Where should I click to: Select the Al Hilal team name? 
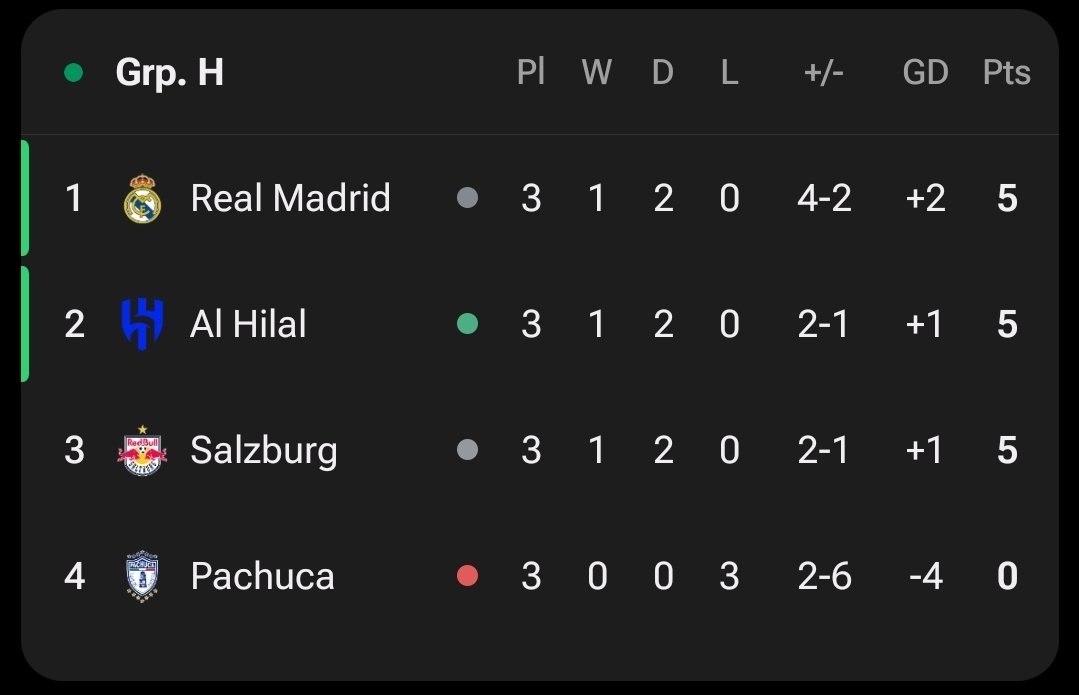click(248, 324)
